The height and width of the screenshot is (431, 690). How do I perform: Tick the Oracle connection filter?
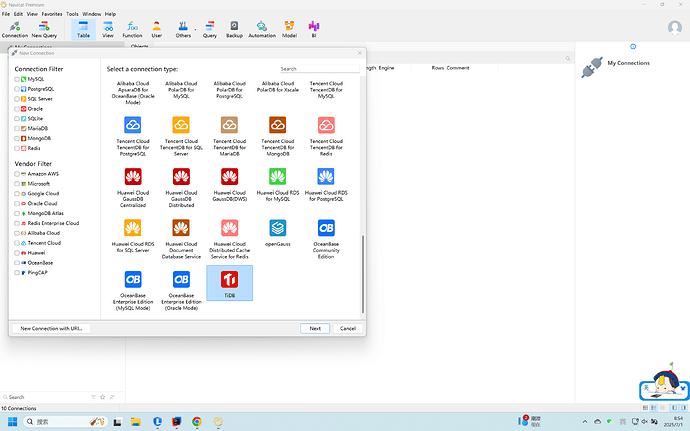(17, 109)
